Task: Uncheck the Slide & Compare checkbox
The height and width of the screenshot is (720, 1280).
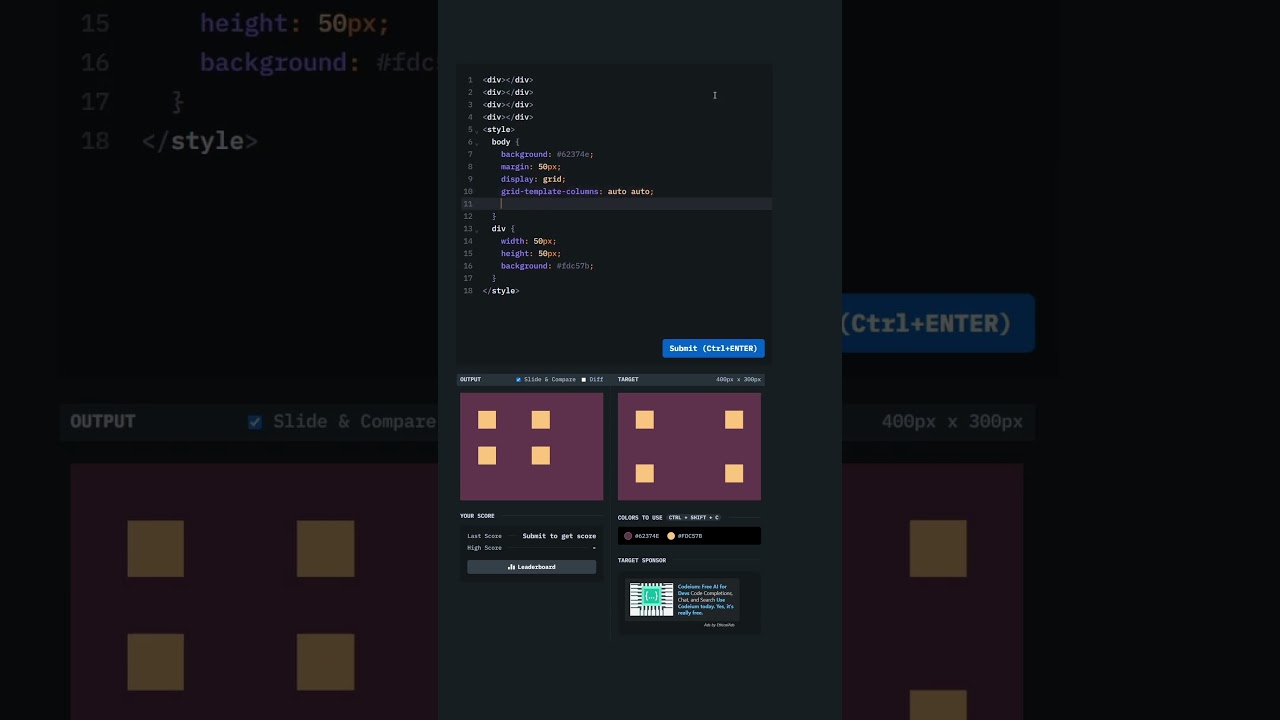Action: click(518, 380)
